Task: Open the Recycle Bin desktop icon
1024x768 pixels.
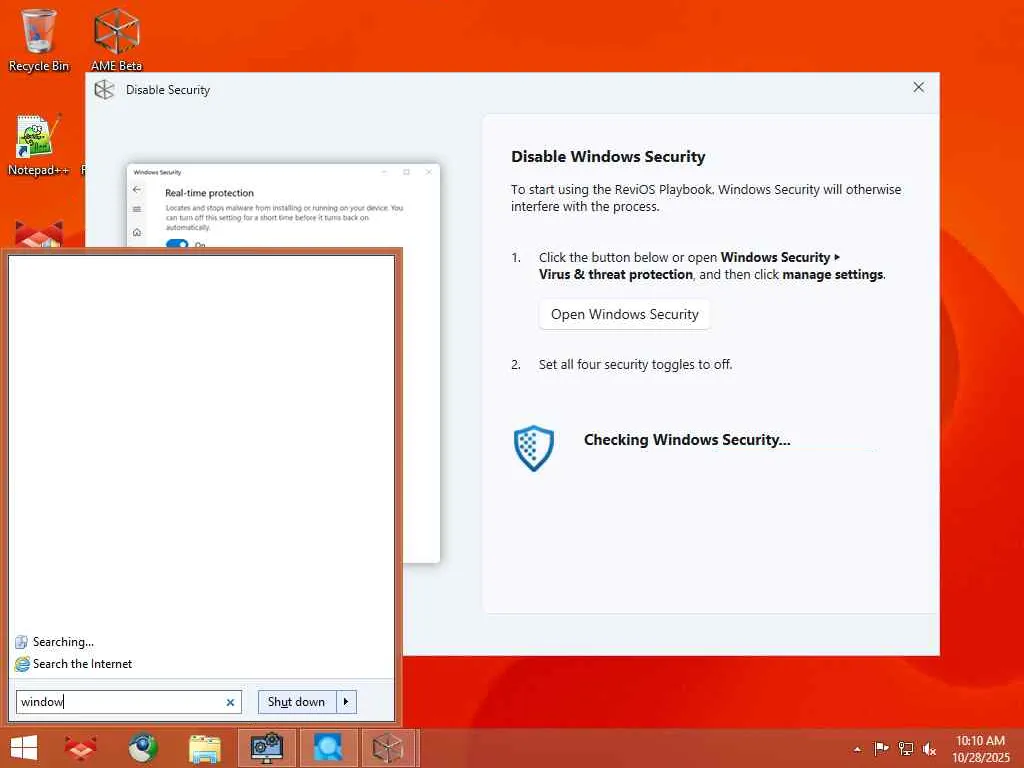Action: point(38,39)
